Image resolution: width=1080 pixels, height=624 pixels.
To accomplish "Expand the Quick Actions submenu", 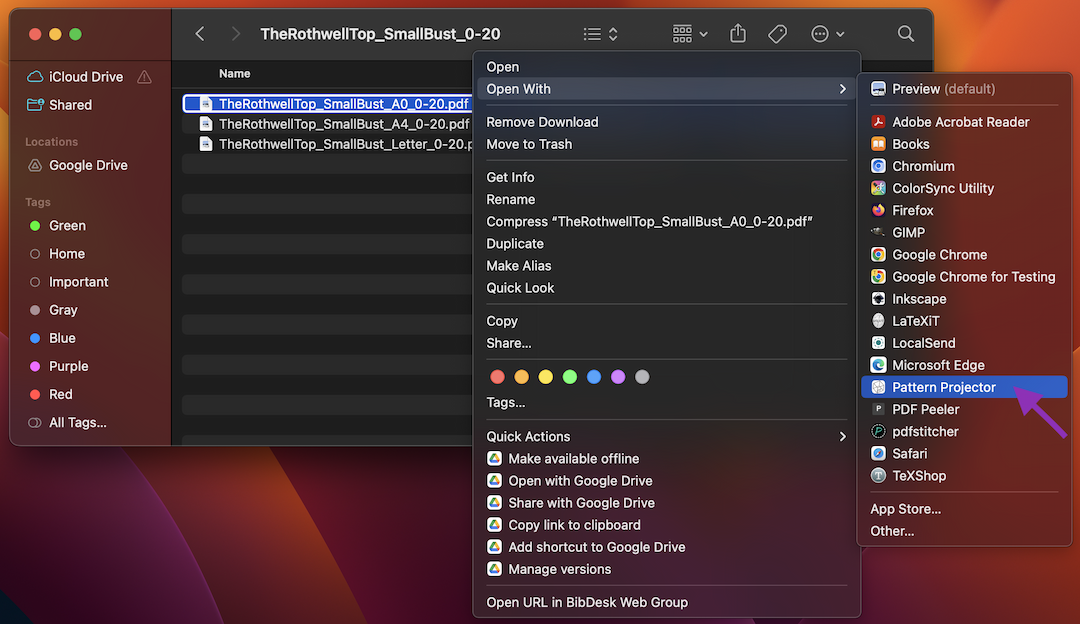I will 666,436.
